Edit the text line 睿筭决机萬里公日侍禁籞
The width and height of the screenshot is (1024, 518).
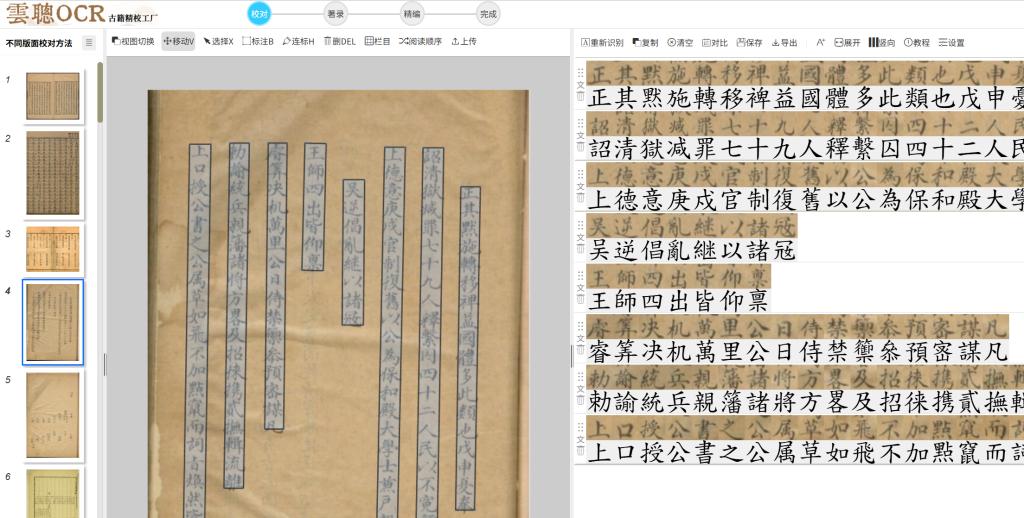click(x=797, y=351)
